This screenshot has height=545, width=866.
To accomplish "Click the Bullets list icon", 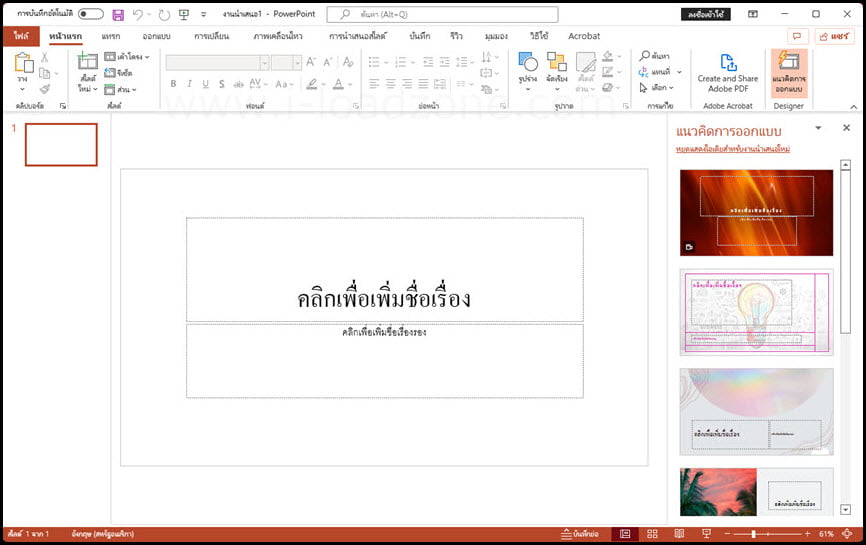I will pyautogui.click(x=374, y=62).
